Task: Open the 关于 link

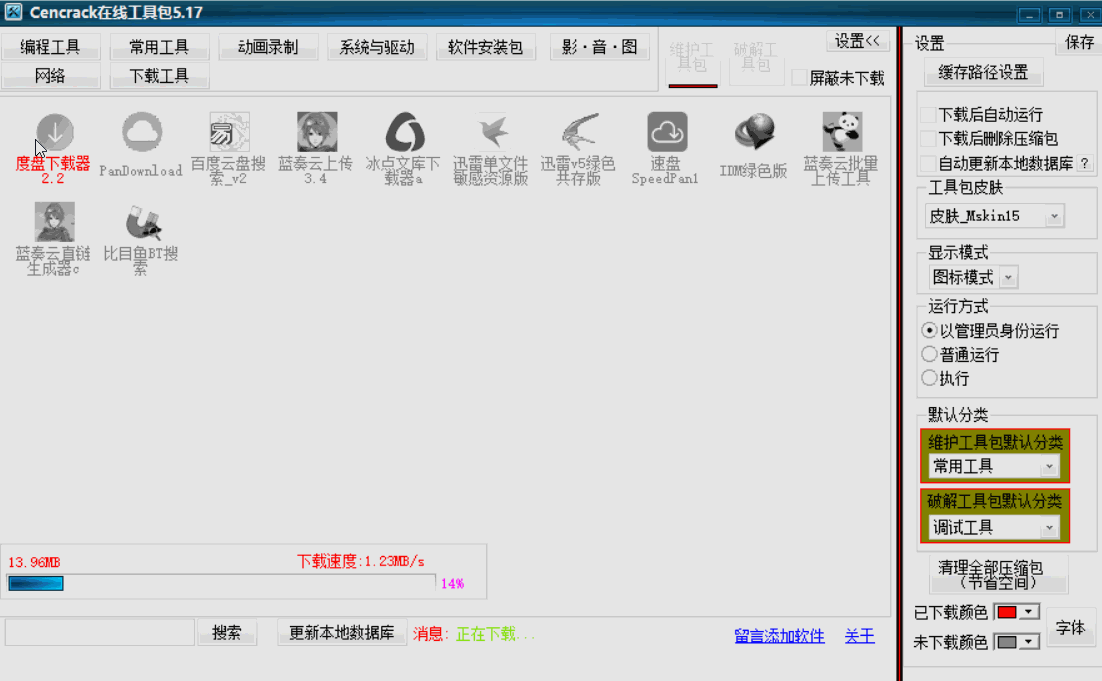Action: click(860, 636)
